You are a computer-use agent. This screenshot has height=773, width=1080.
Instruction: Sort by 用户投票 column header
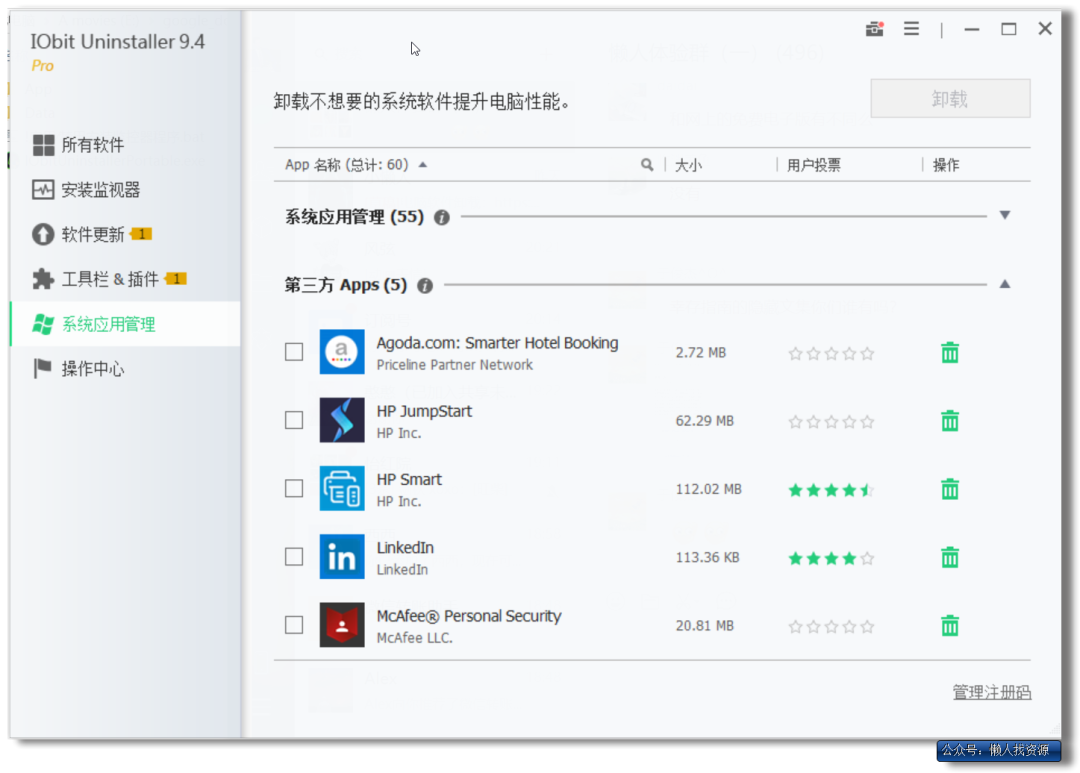coord(813,165)
